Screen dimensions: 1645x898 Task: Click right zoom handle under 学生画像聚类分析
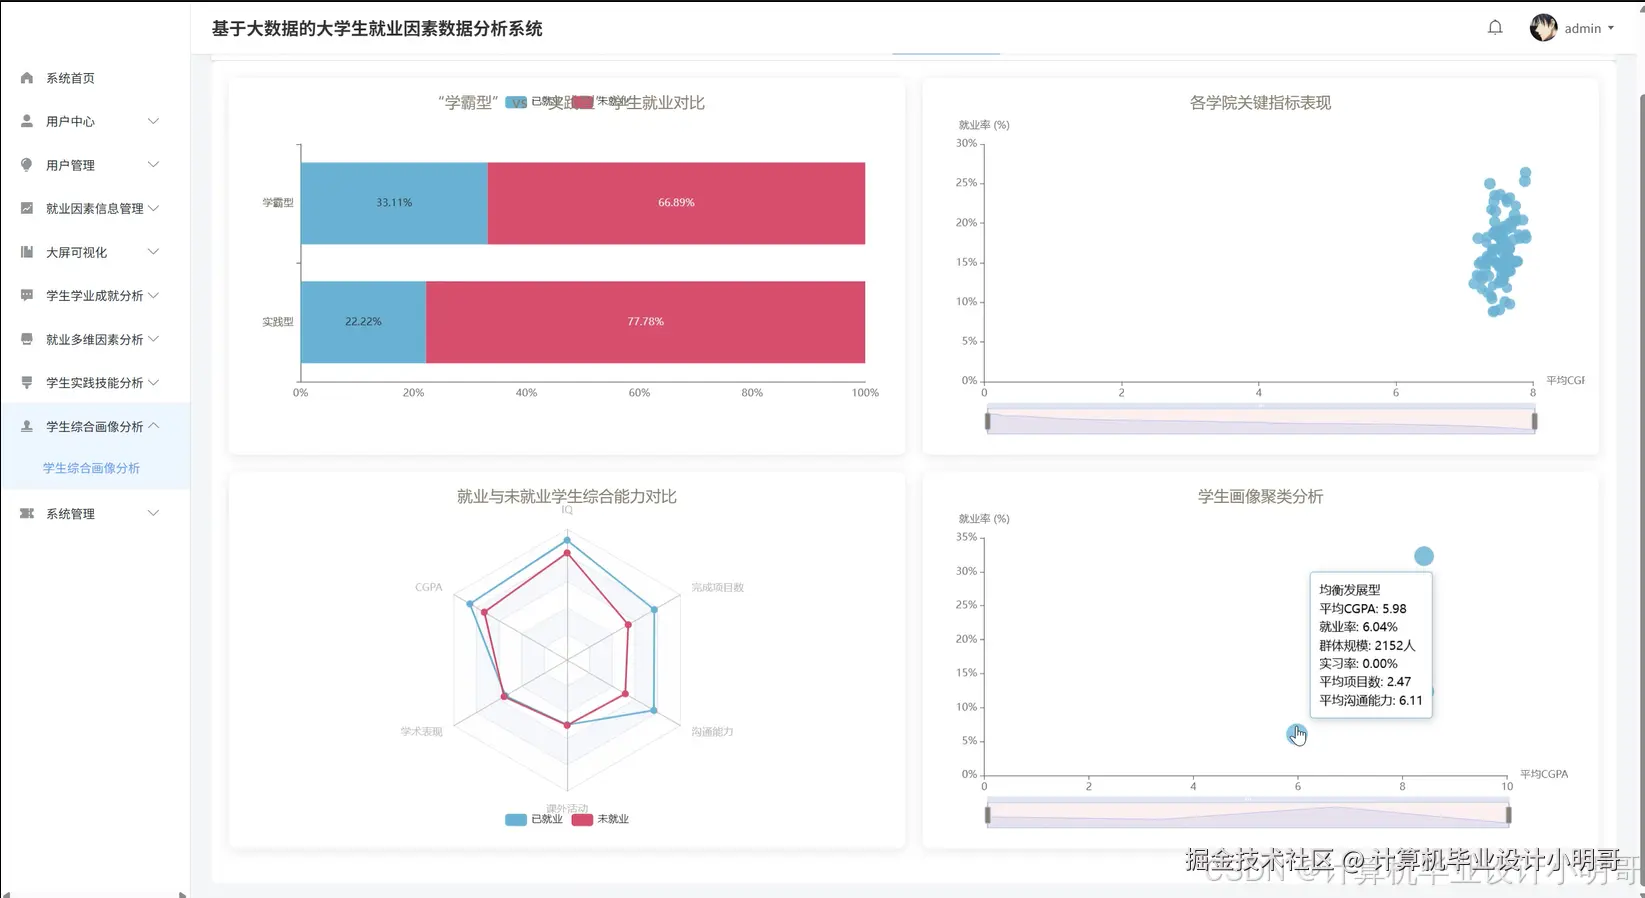(1508, 815)
